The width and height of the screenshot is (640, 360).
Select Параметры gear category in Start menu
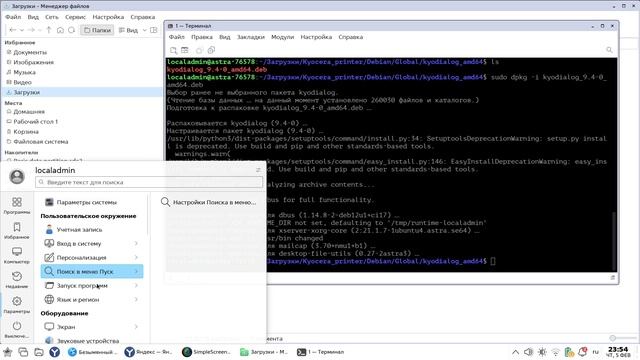click(x=17, y=305)
